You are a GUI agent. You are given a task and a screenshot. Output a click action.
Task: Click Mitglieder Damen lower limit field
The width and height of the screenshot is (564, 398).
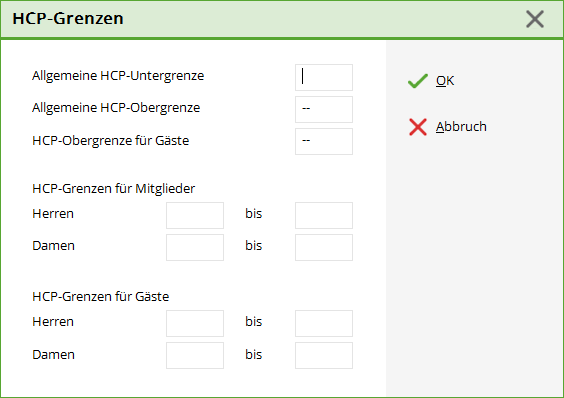click(x=195, y=247)
